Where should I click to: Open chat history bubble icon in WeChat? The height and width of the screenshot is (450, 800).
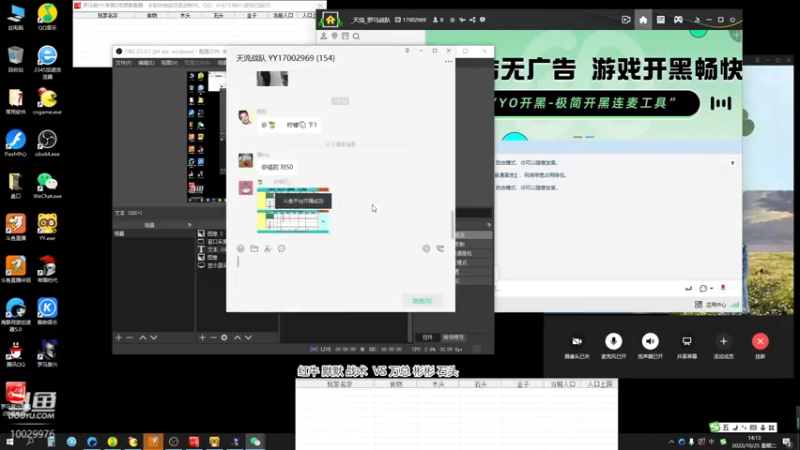pos(282,248)
